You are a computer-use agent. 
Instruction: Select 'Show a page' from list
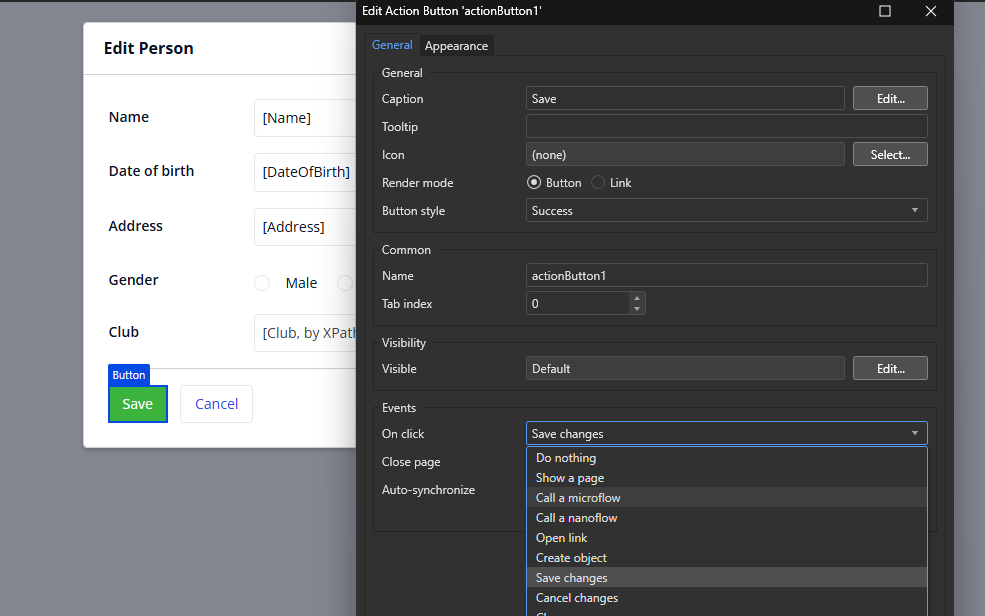570,478
